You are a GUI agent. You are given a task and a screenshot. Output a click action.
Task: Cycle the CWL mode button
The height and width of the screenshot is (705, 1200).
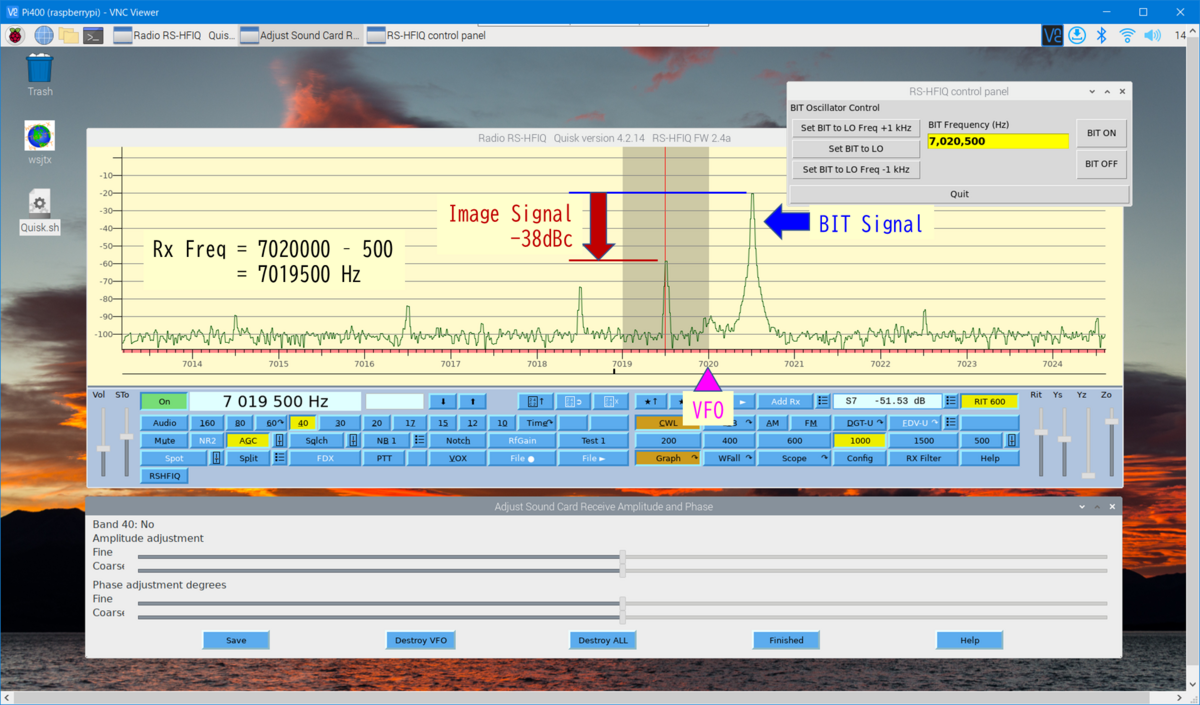point(668,423)
